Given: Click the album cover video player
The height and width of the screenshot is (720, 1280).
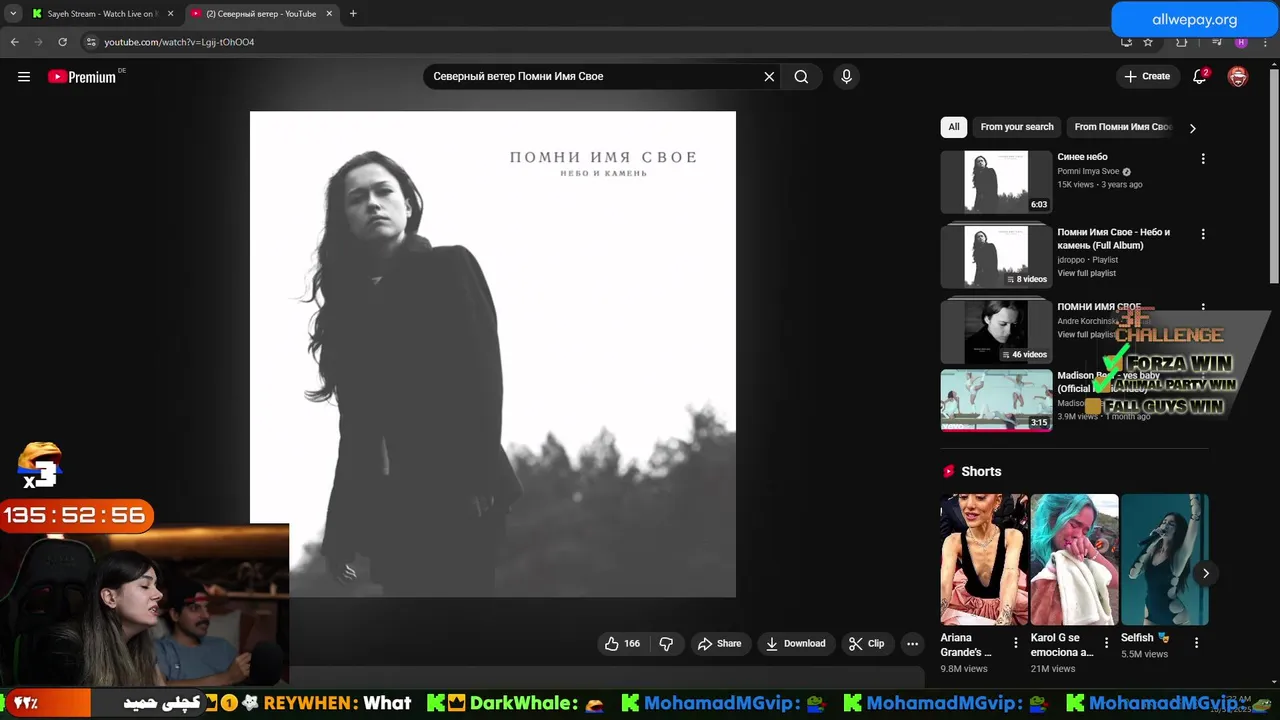Looking at the screenshot, I should coord(493,354).
